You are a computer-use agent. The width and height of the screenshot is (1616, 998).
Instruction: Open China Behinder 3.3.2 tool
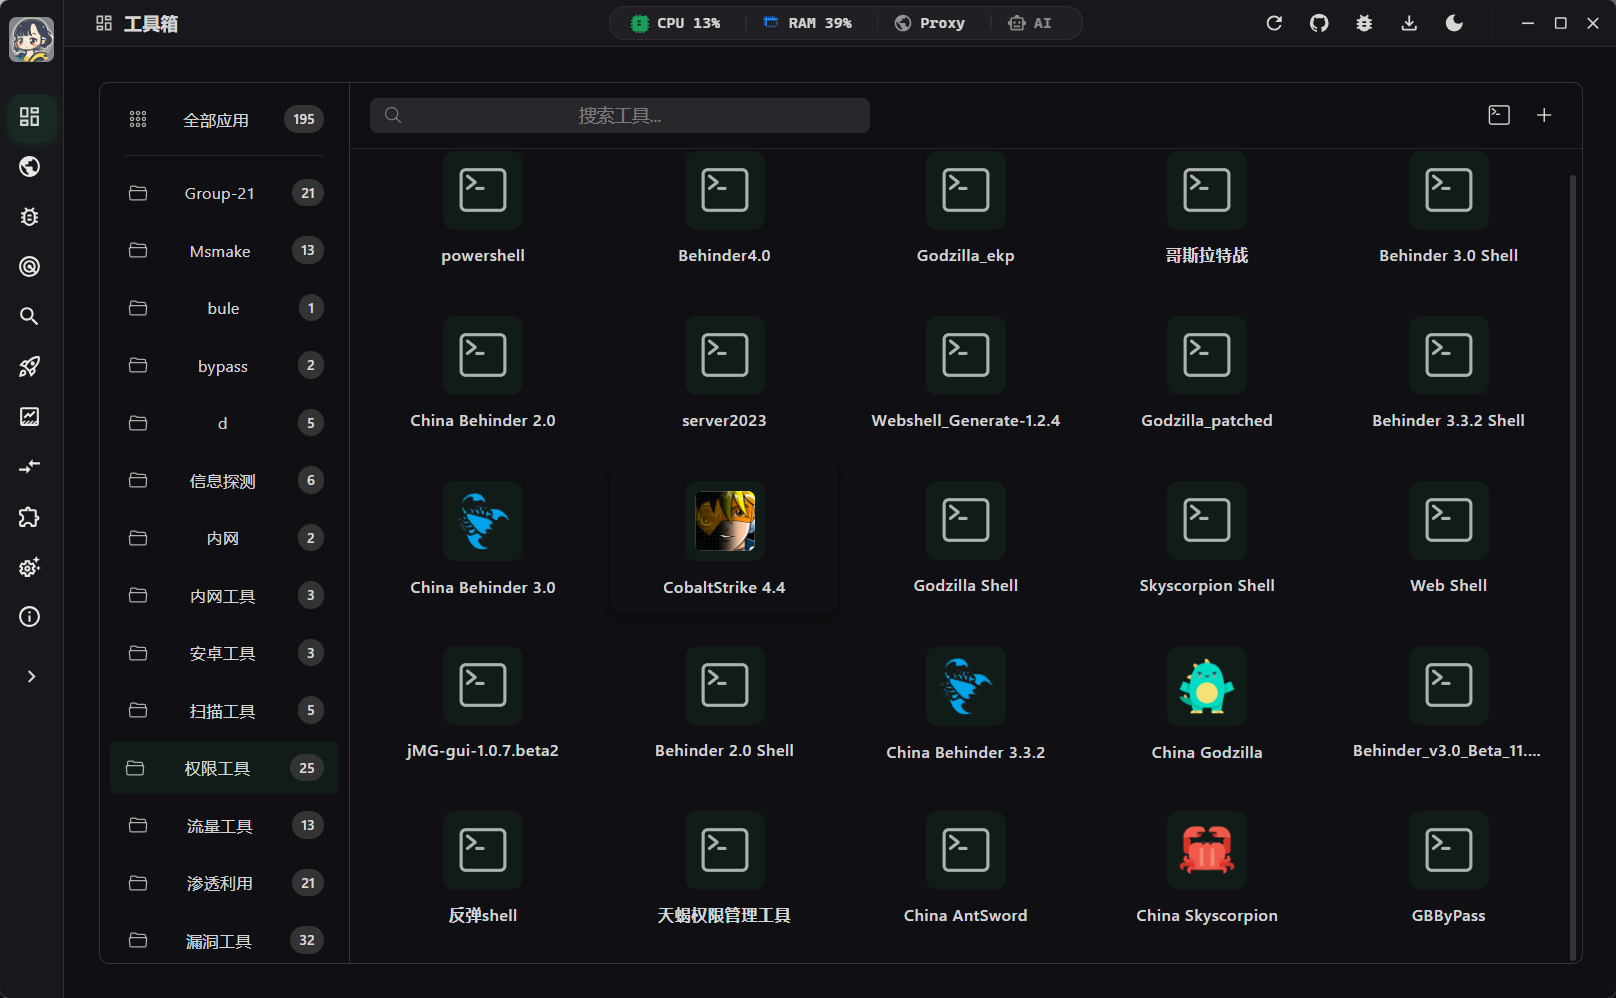(x=966, y=705)
